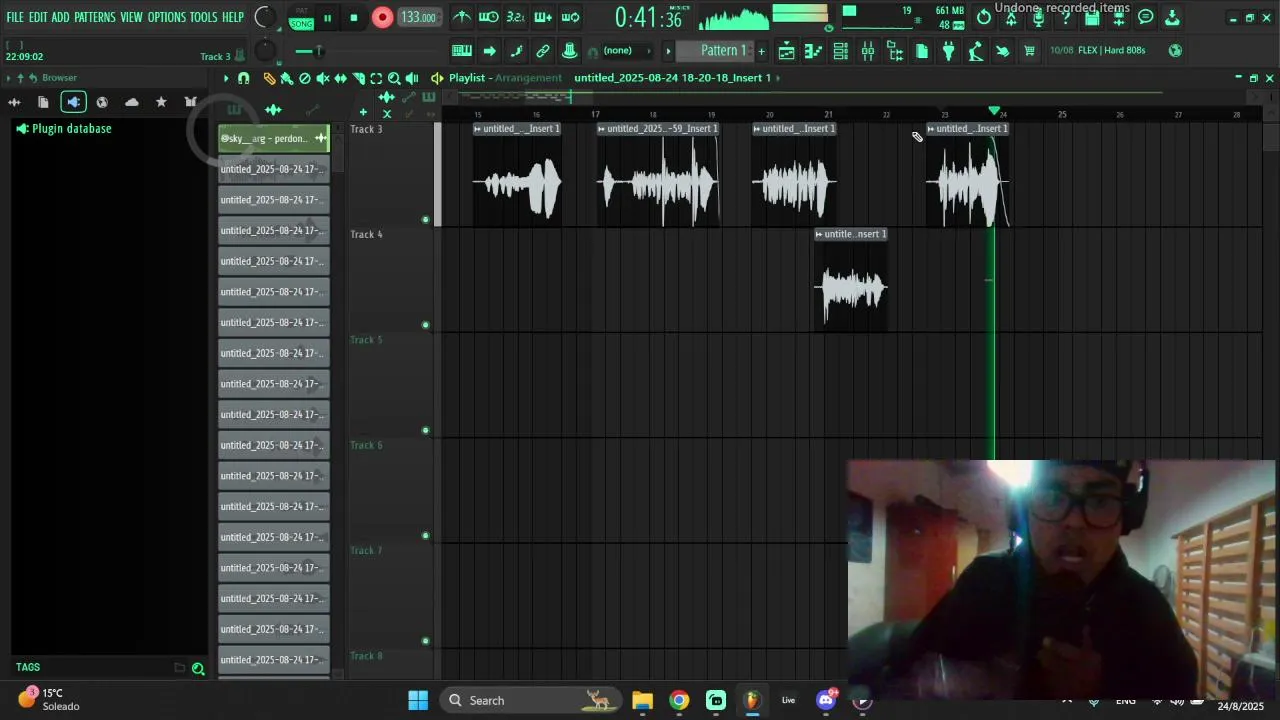Open the OPTIONS menu
This screenshot has width=1280, height=720.
167,17
